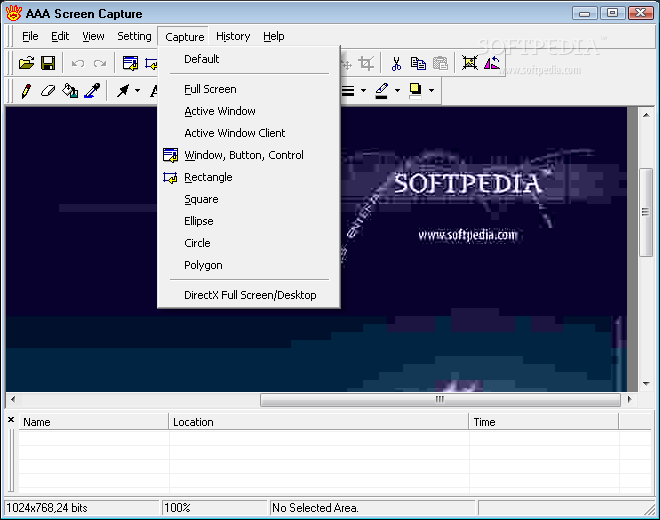Close the open Capture menu
Screen dimensions: 660x520
184,37
